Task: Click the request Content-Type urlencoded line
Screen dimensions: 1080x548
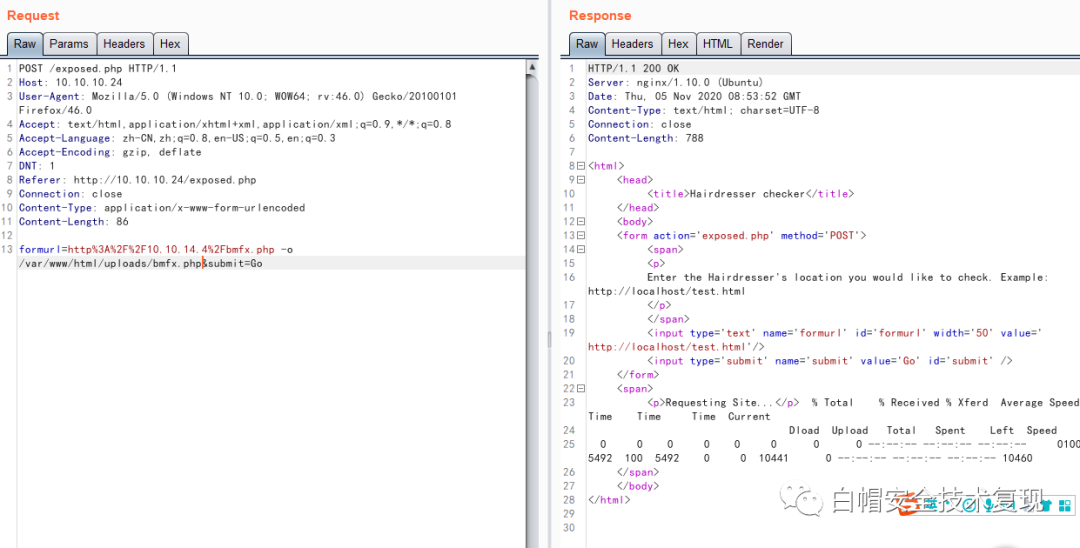Action: pyautogui.click(x=162, y=208)
